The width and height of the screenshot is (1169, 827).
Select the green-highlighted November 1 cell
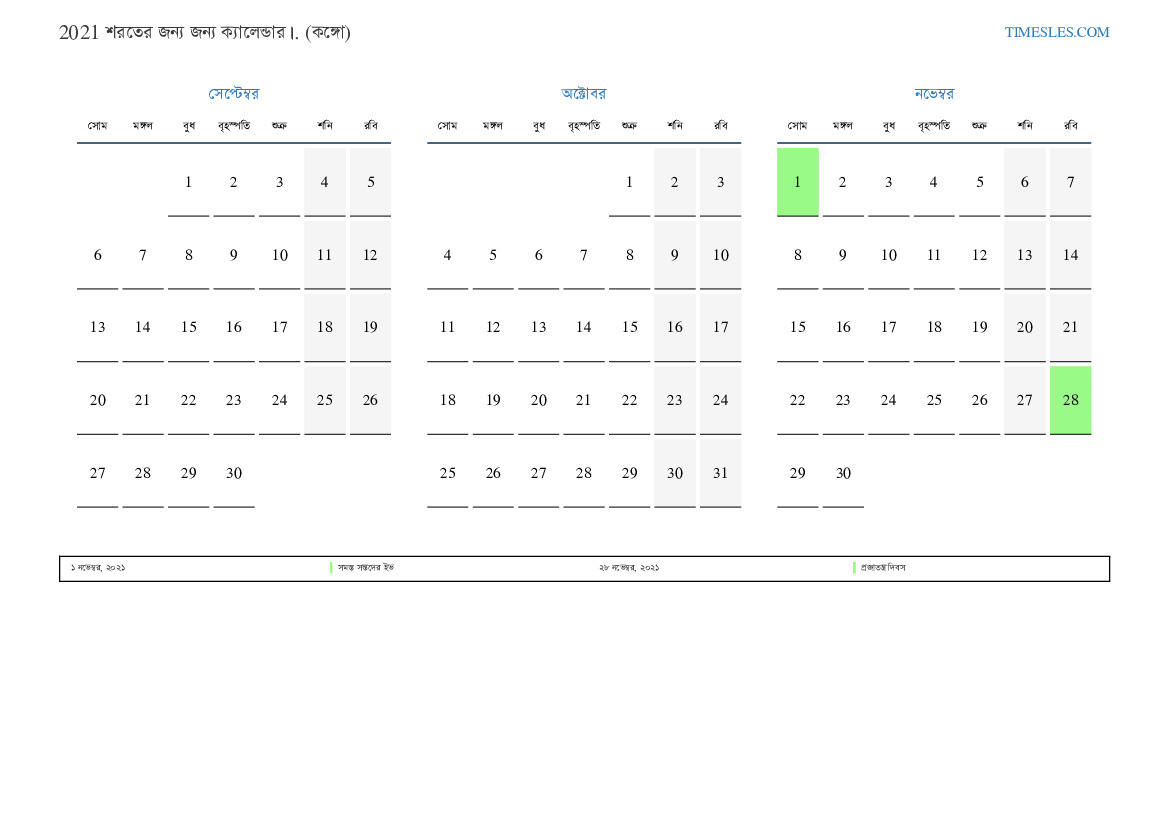pyautogui.click(x=797, y=182)
